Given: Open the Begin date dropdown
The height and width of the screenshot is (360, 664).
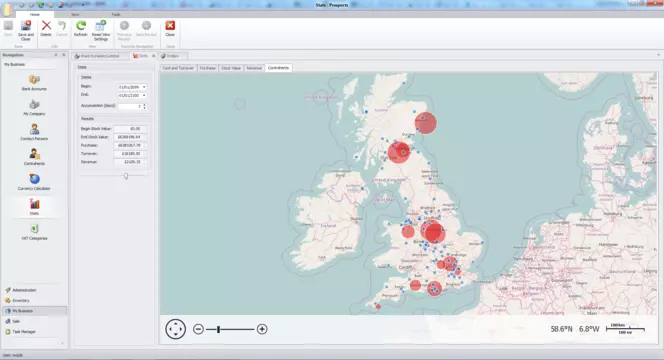Looking at the screenshot, I should [x=144, y=87].
